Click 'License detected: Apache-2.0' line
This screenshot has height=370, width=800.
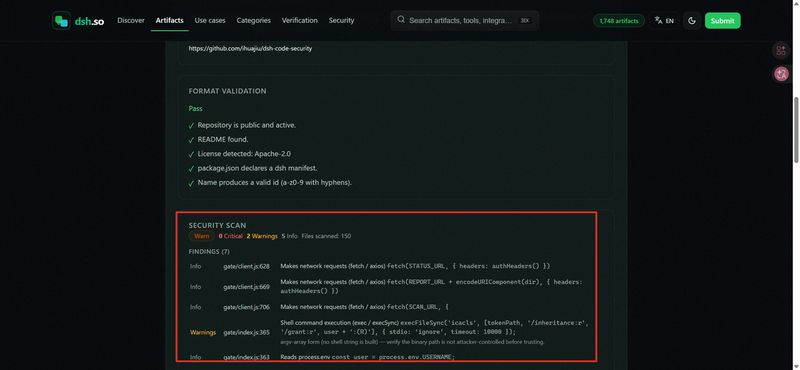tap(240, 154)
